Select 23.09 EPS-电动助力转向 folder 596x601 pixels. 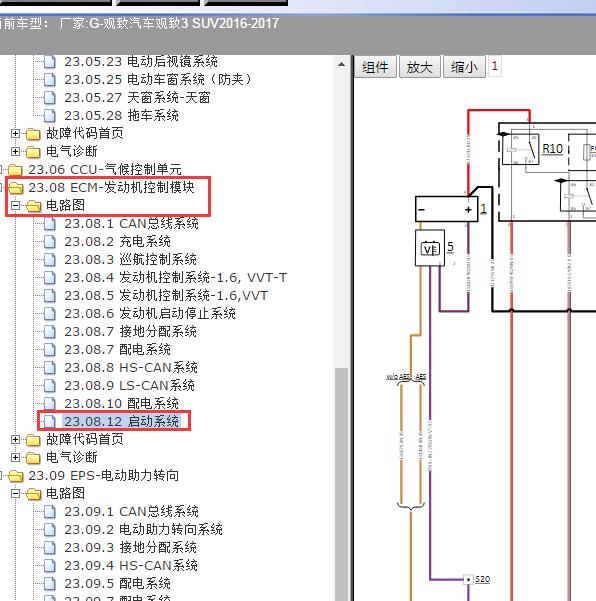[103, 475]
